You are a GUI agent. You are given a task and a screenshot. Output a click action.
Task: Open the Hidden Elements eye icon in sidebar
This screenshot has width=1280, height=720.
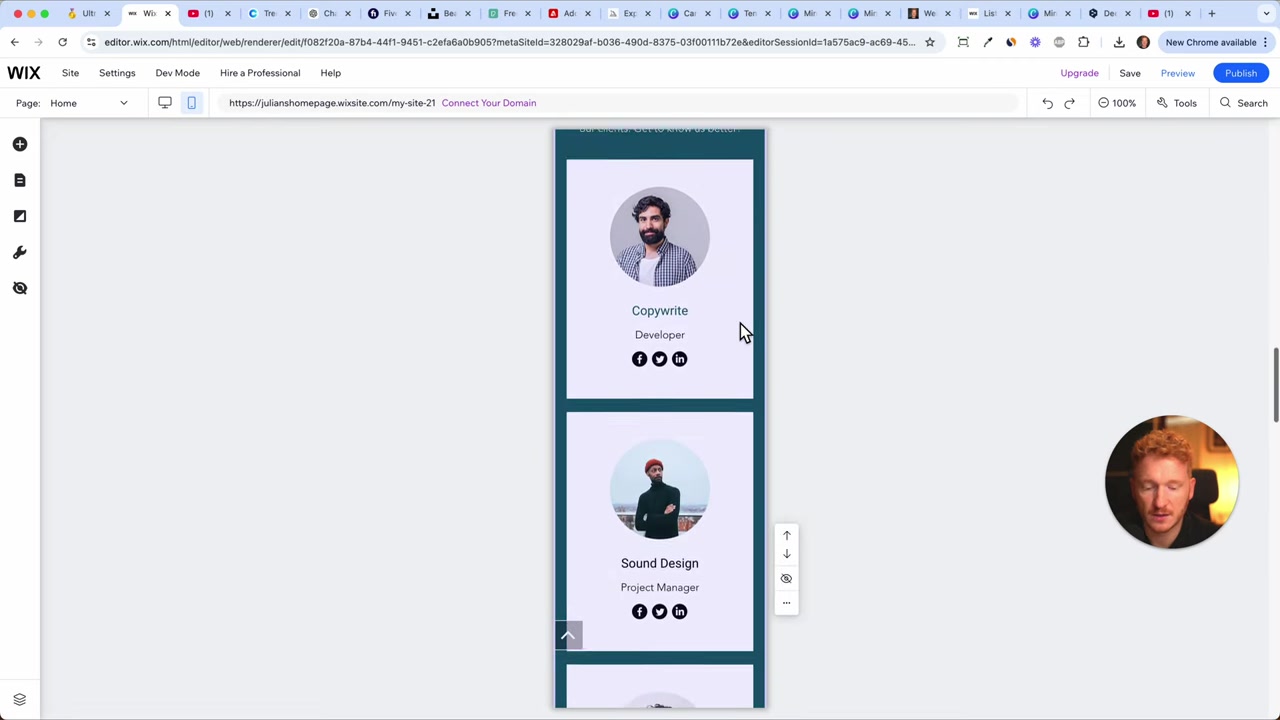20,288
